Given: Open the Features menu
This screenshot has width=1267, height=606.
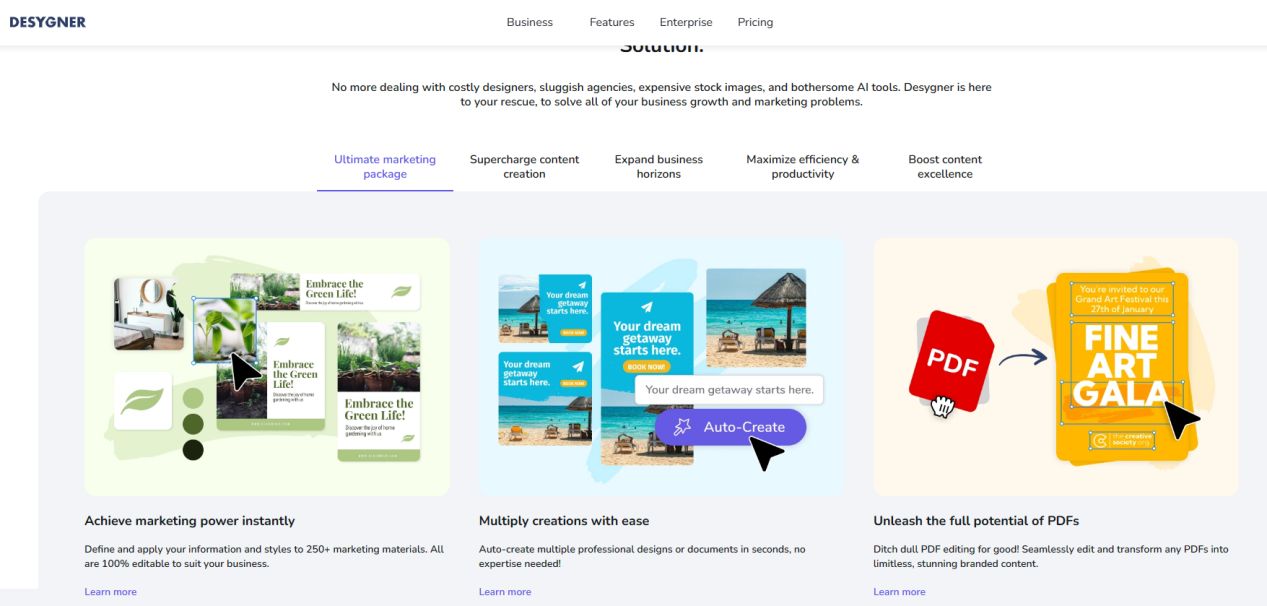Looking at the screenshot, I should click(x=612, y=22).
